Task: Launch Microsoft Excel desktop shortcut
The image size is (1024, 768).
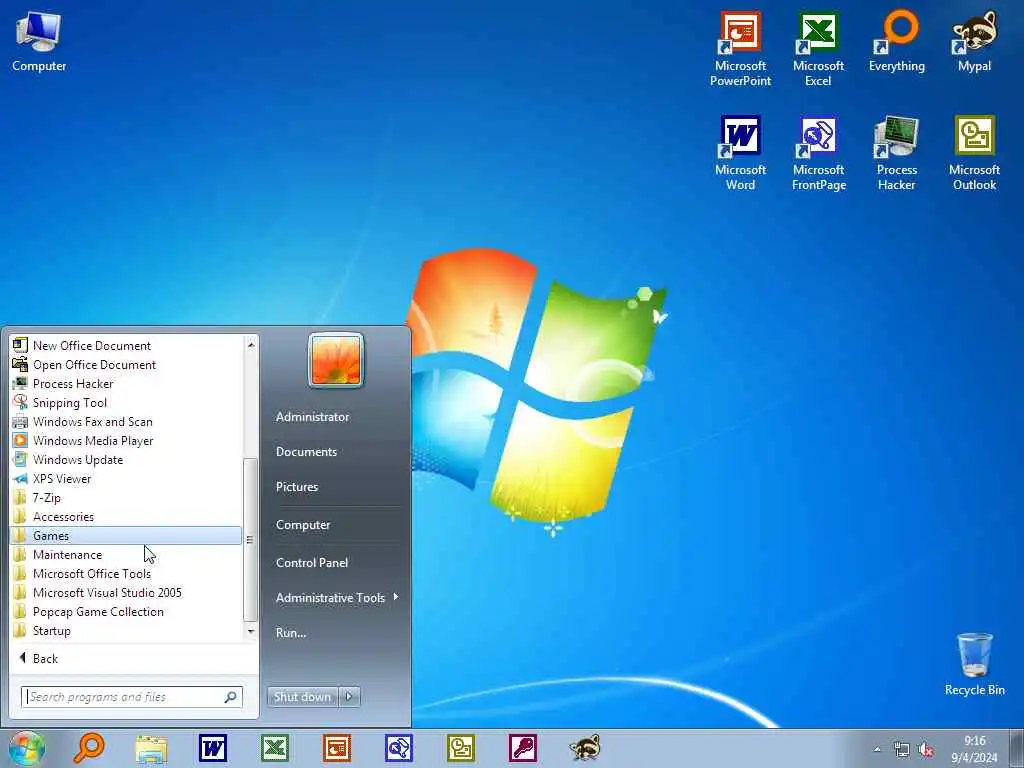Action: tap(818, 49)
